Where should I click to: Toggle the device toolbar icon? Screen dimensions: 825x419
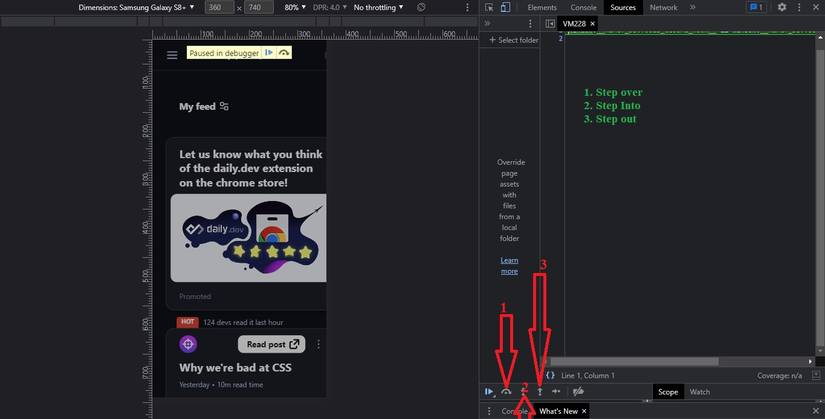coord(505,7)
